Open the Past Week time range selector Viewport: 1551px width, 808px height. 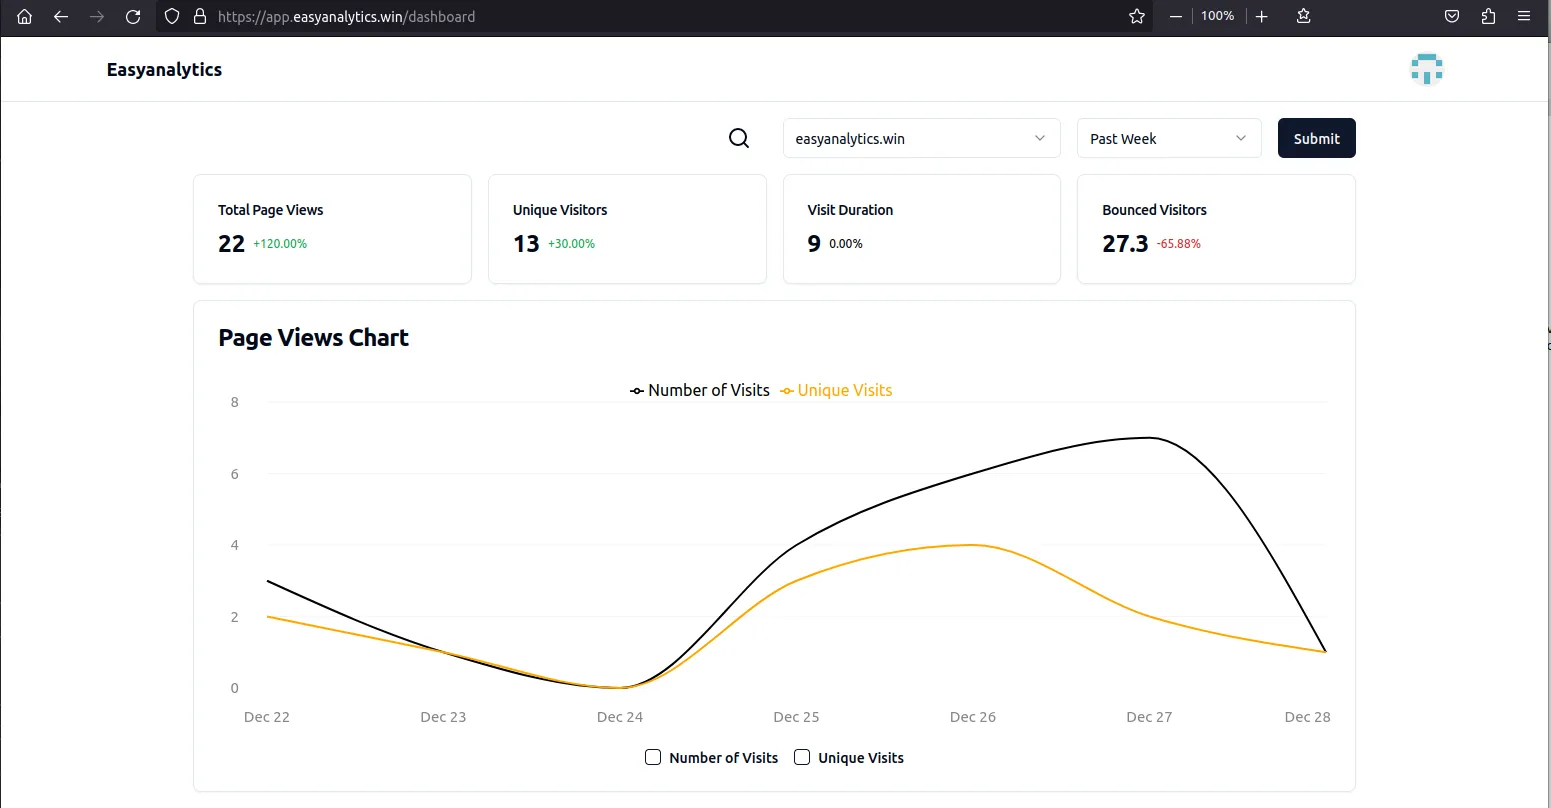pos(1168,138)
